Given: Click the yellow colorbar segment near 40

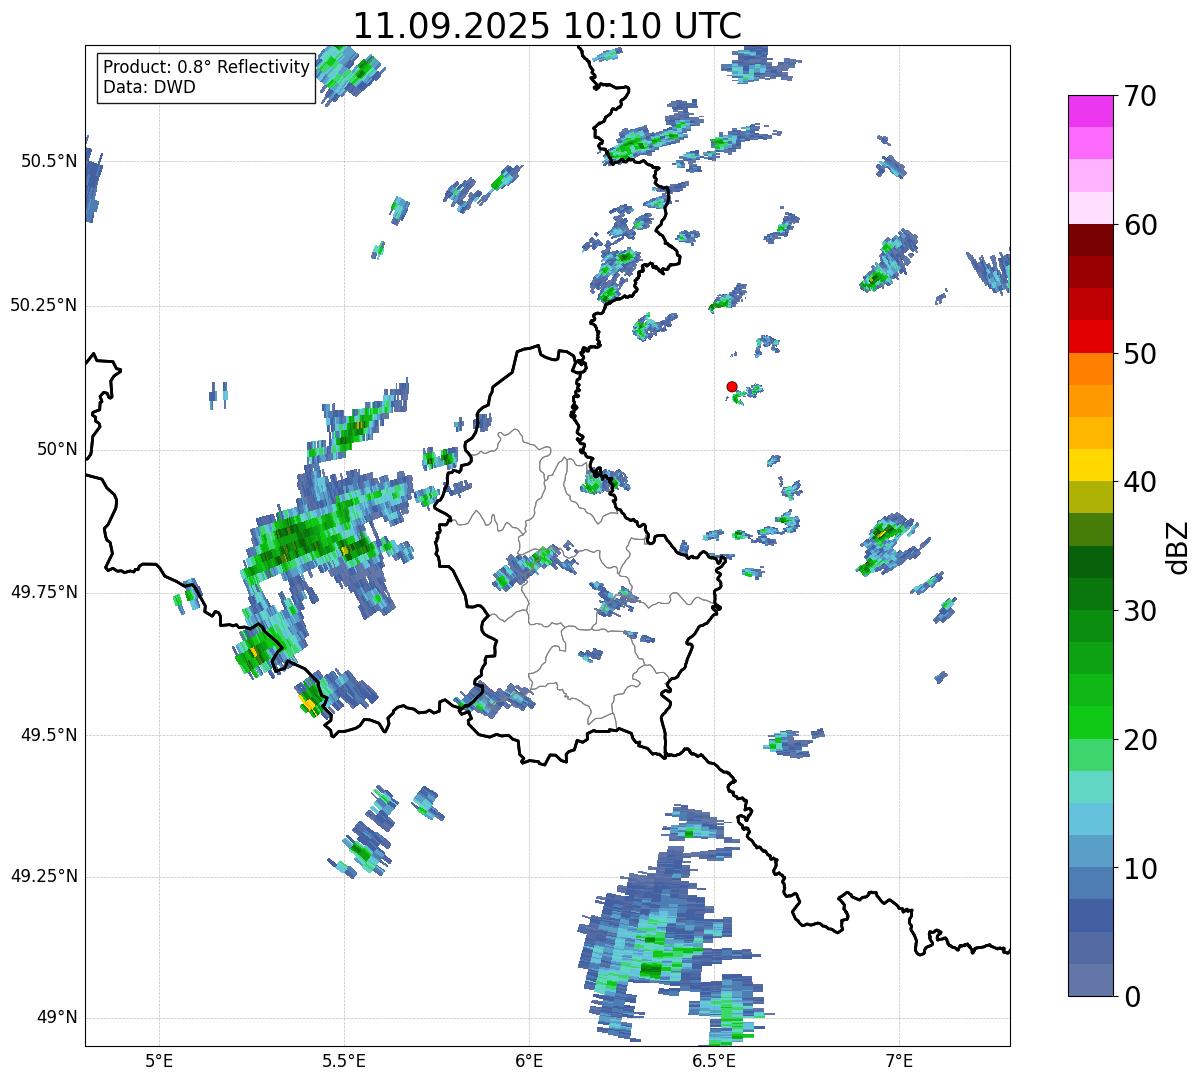Looking at the screenshot, I should click(x=1090, y=465).
